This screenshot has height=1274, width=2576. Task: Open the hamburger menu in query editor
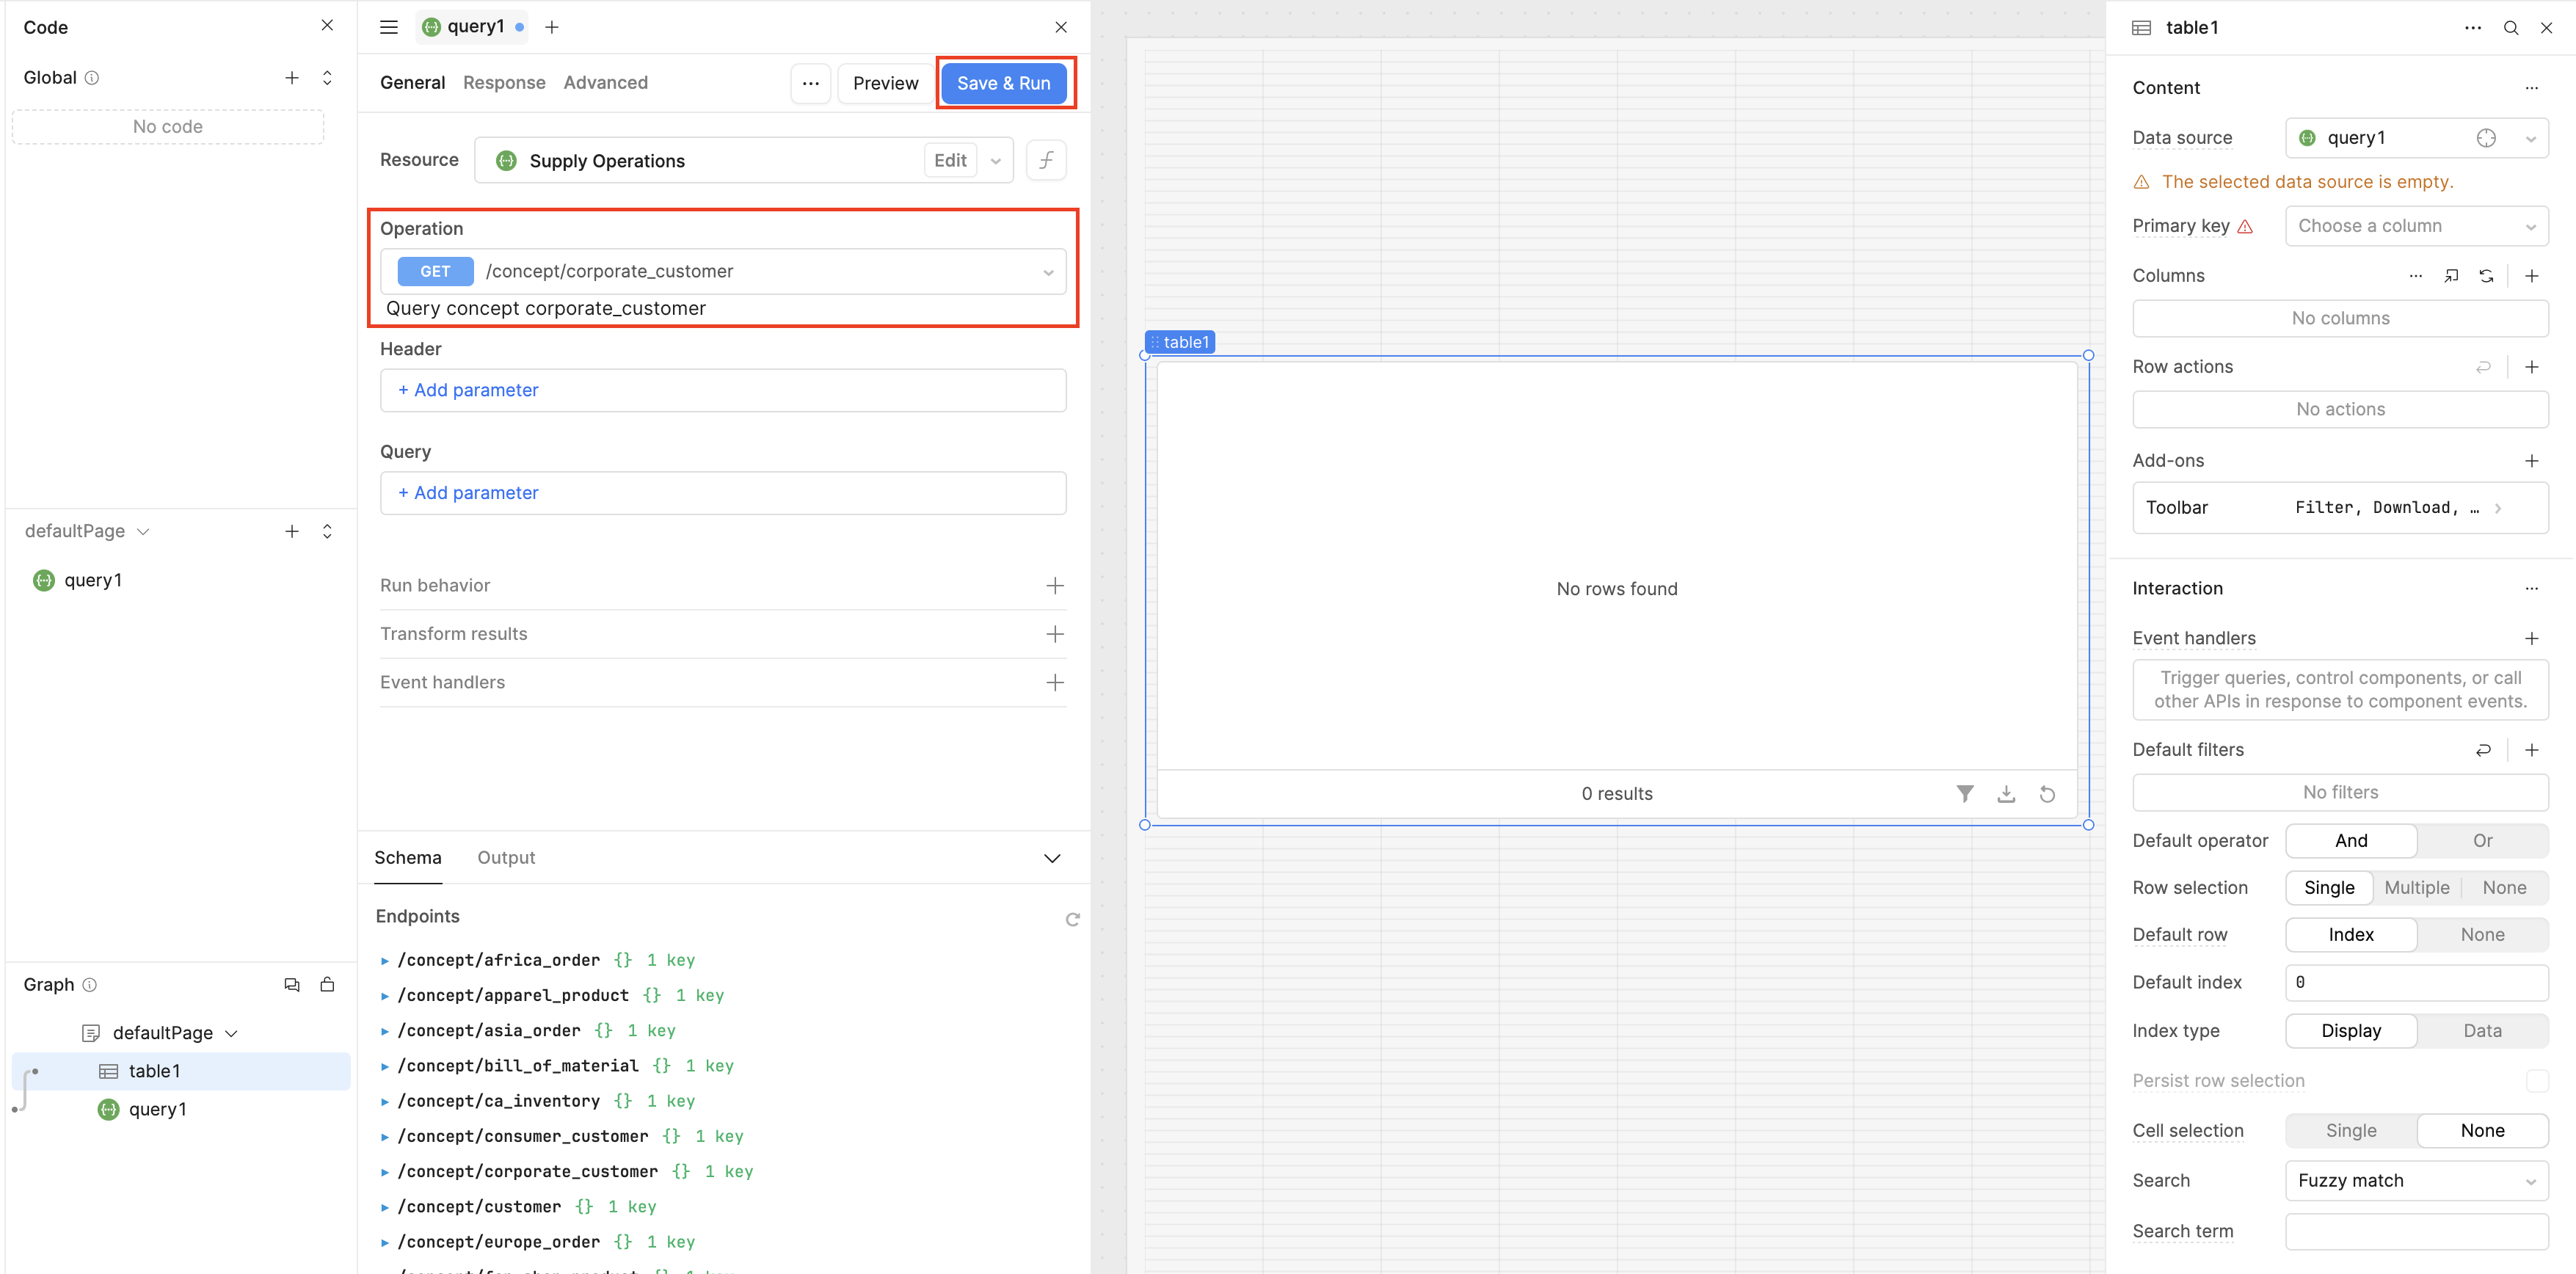point(388,27)
